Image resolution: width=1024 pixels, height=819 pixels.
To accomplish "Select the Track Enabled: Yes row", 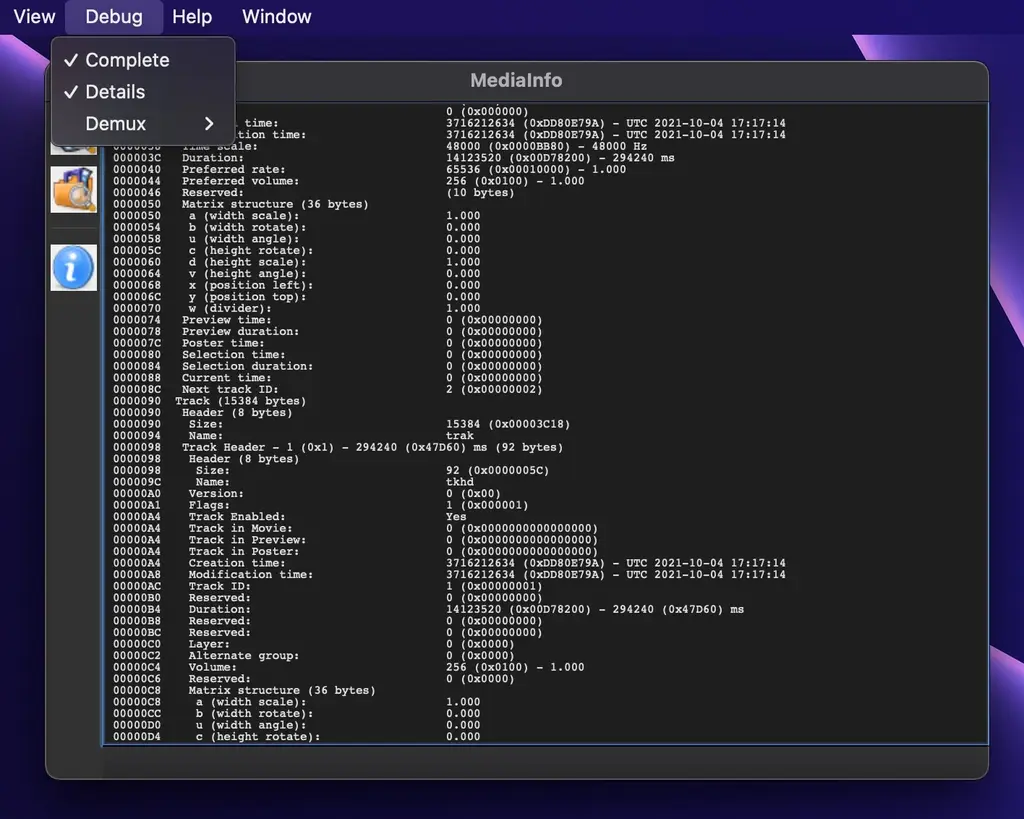I will tap(290, 517).
